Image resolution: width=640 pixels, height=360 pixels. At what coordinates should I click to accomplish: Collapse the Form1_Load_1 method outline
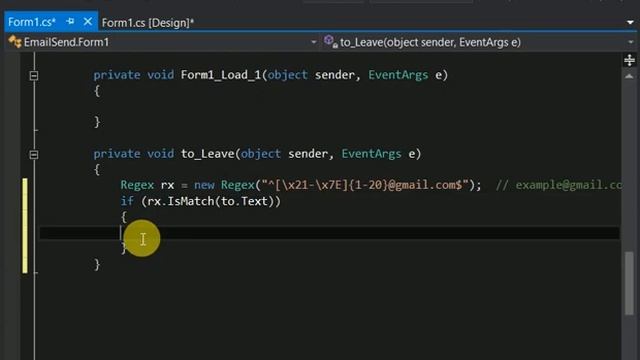pyautogui.click(x=34, y=75)
